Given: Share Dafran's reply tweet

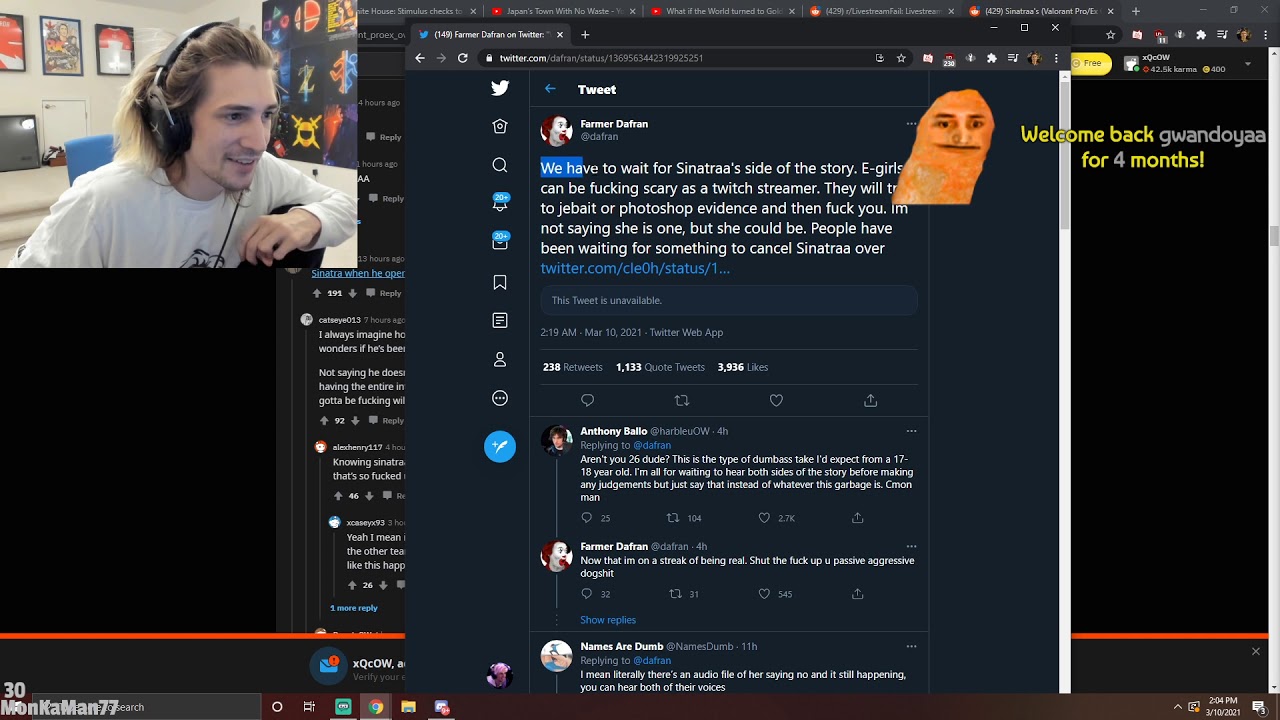Looking at the screenshot, I should tap(857, 594).
